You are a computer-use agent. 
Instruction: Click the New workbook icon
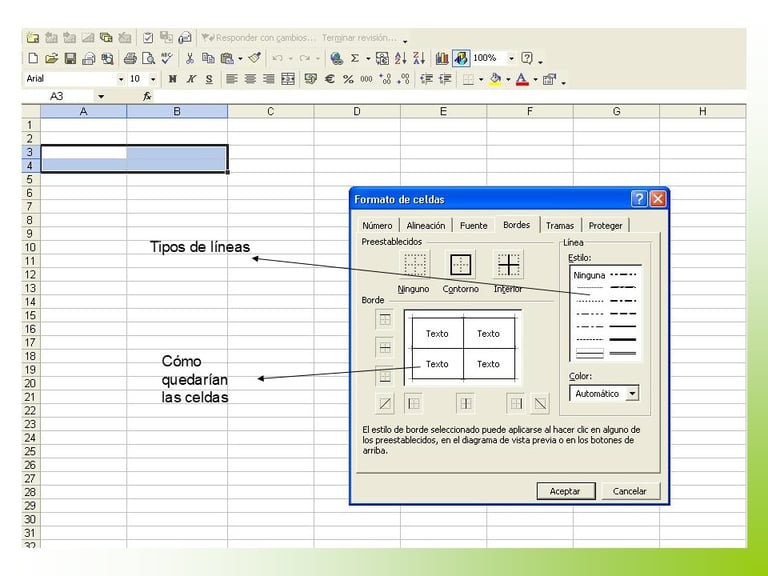tap(33, 58)
